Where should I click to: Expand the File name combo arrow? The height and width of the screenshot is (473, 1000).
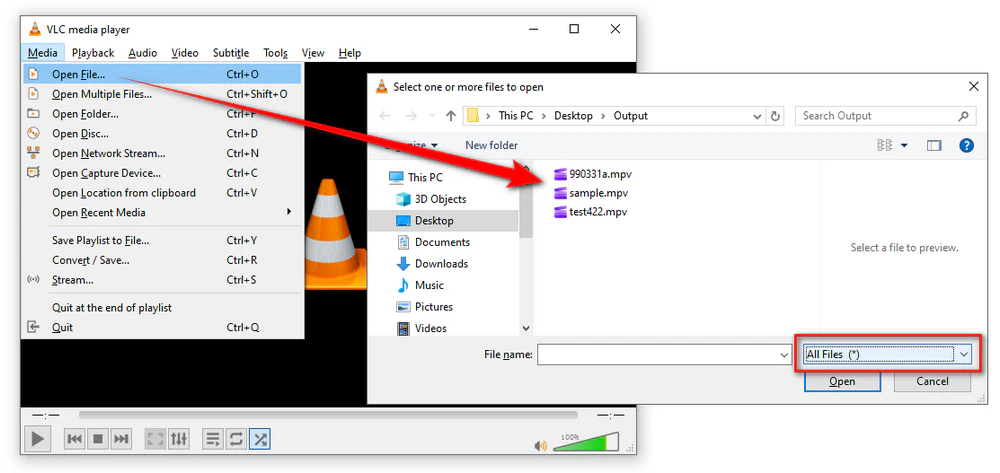[x=784, y=355]
